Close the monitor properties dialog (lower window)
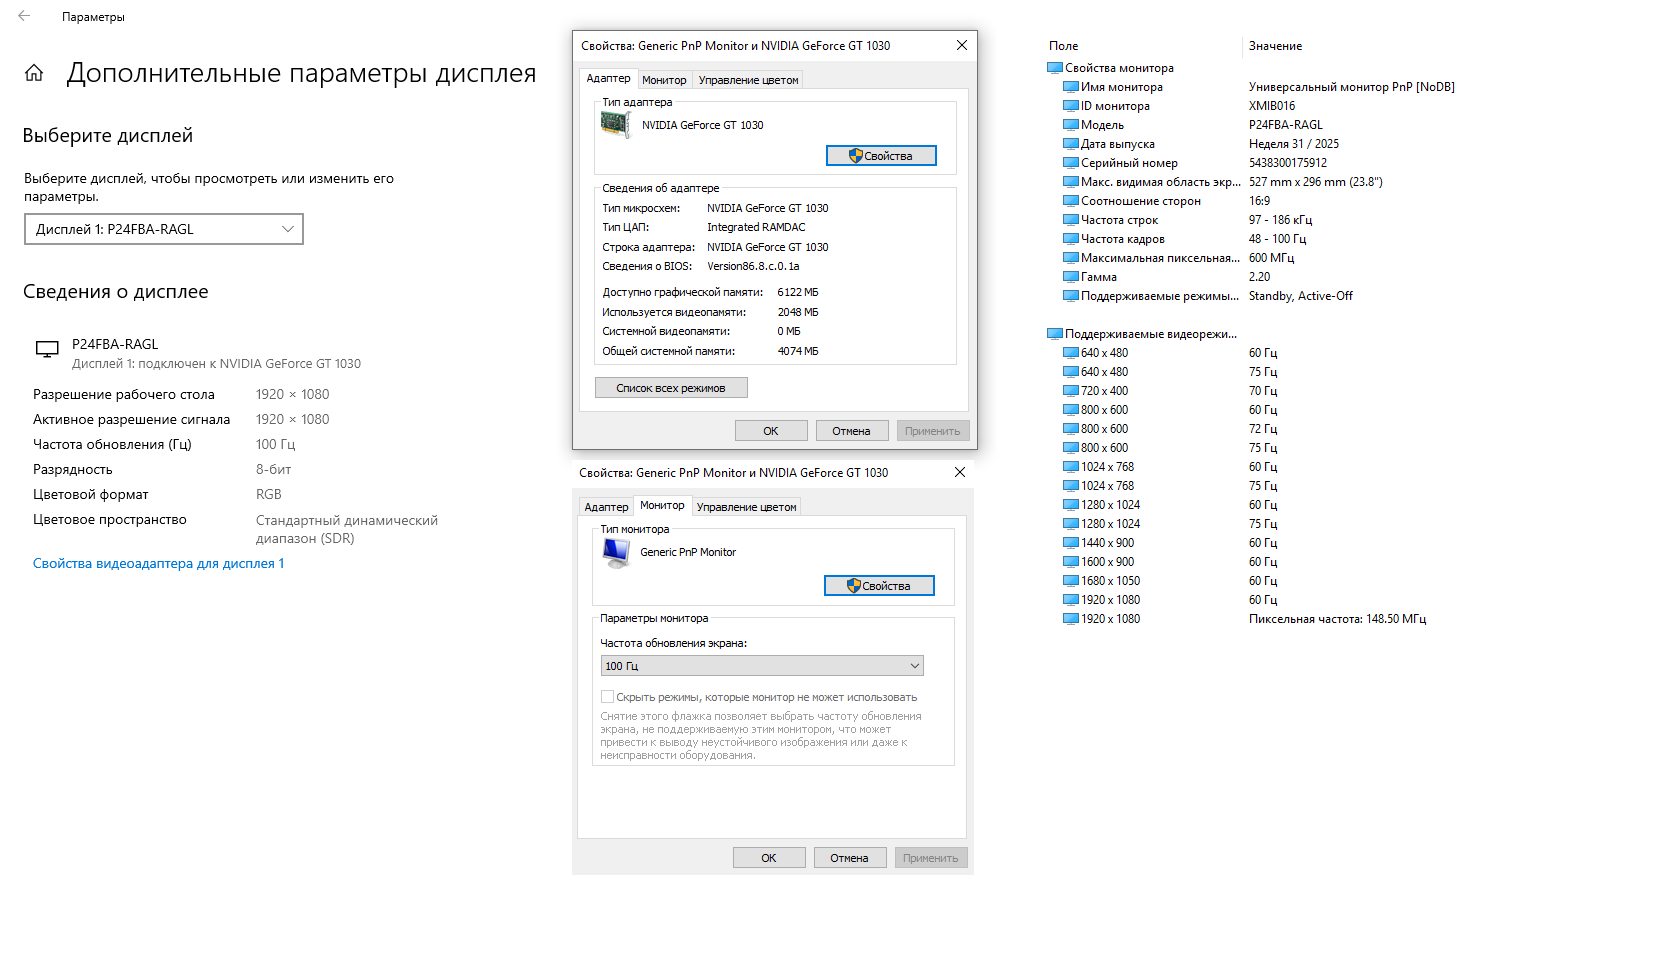 pyautogui.click(x=959, y=472)
